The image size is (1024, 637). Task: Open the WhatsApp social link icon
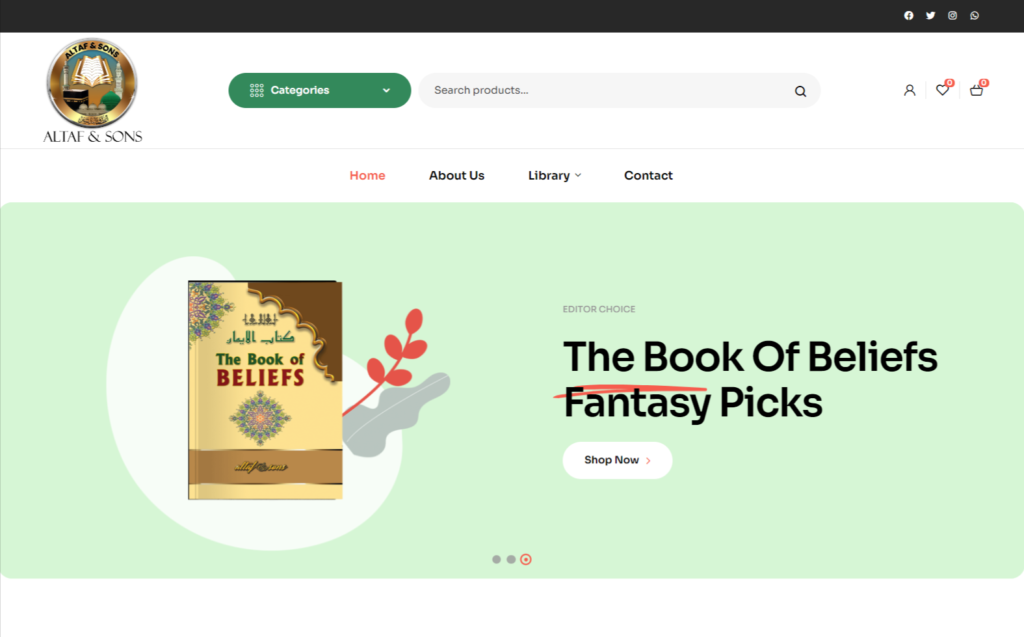click(x=974, y=16)
